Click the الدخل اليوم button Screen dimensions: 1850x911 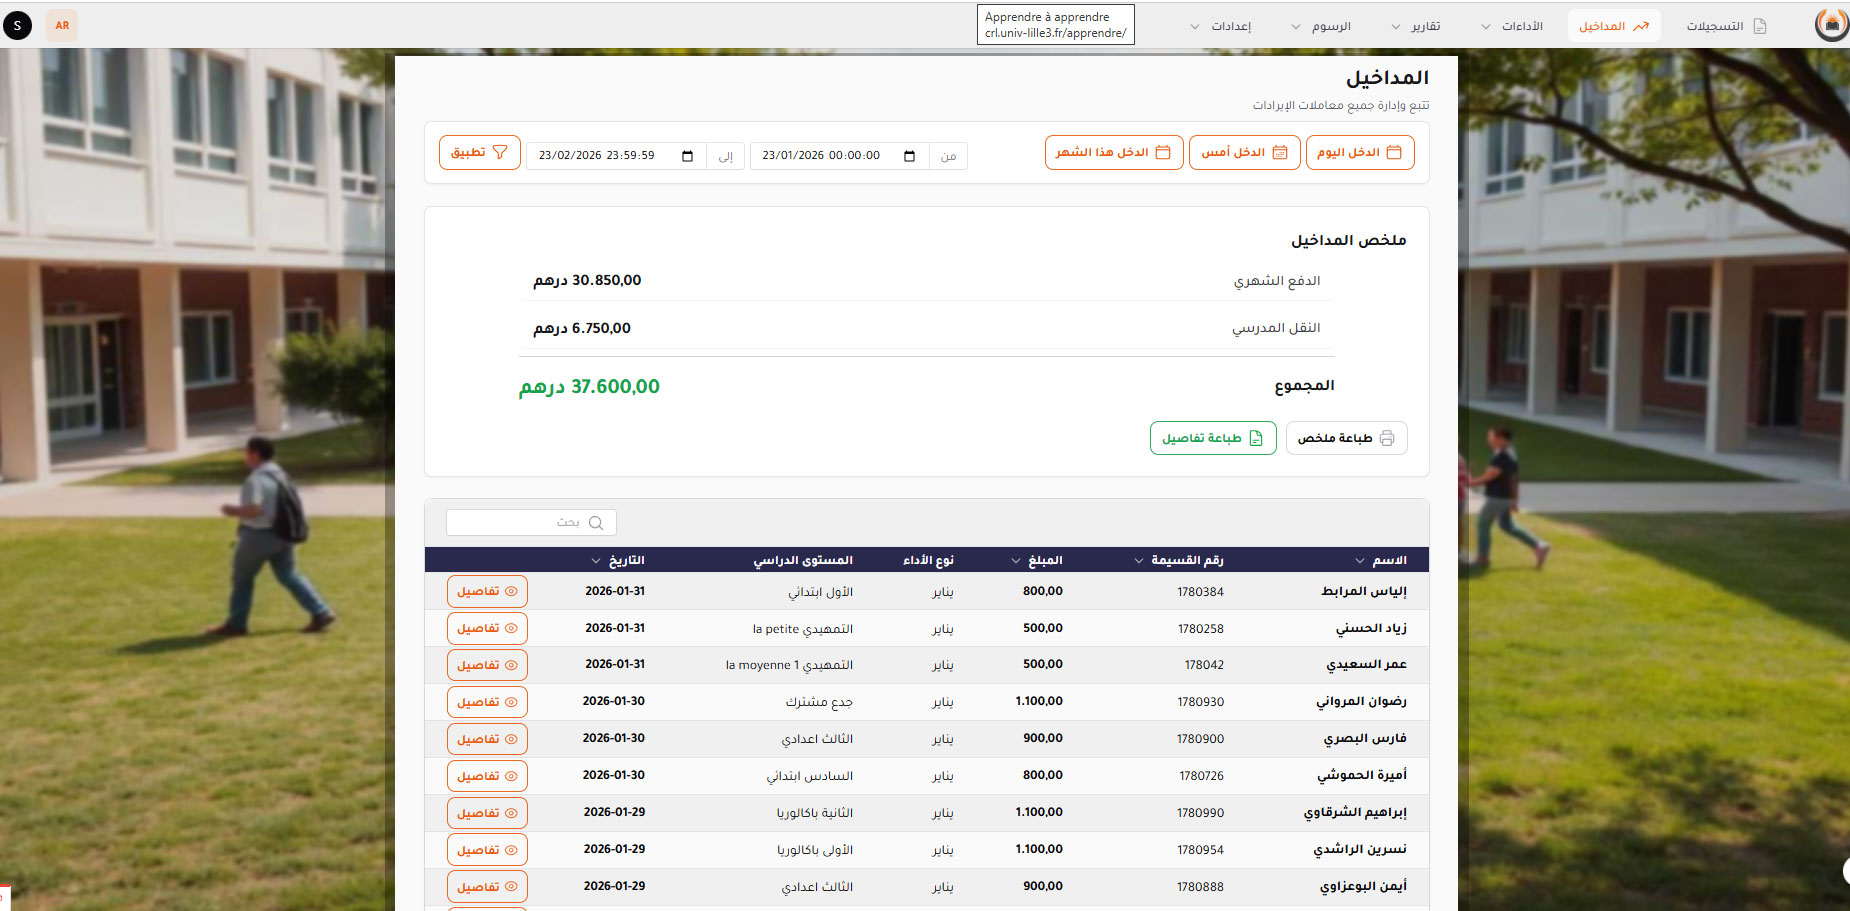coord(1359,152)
